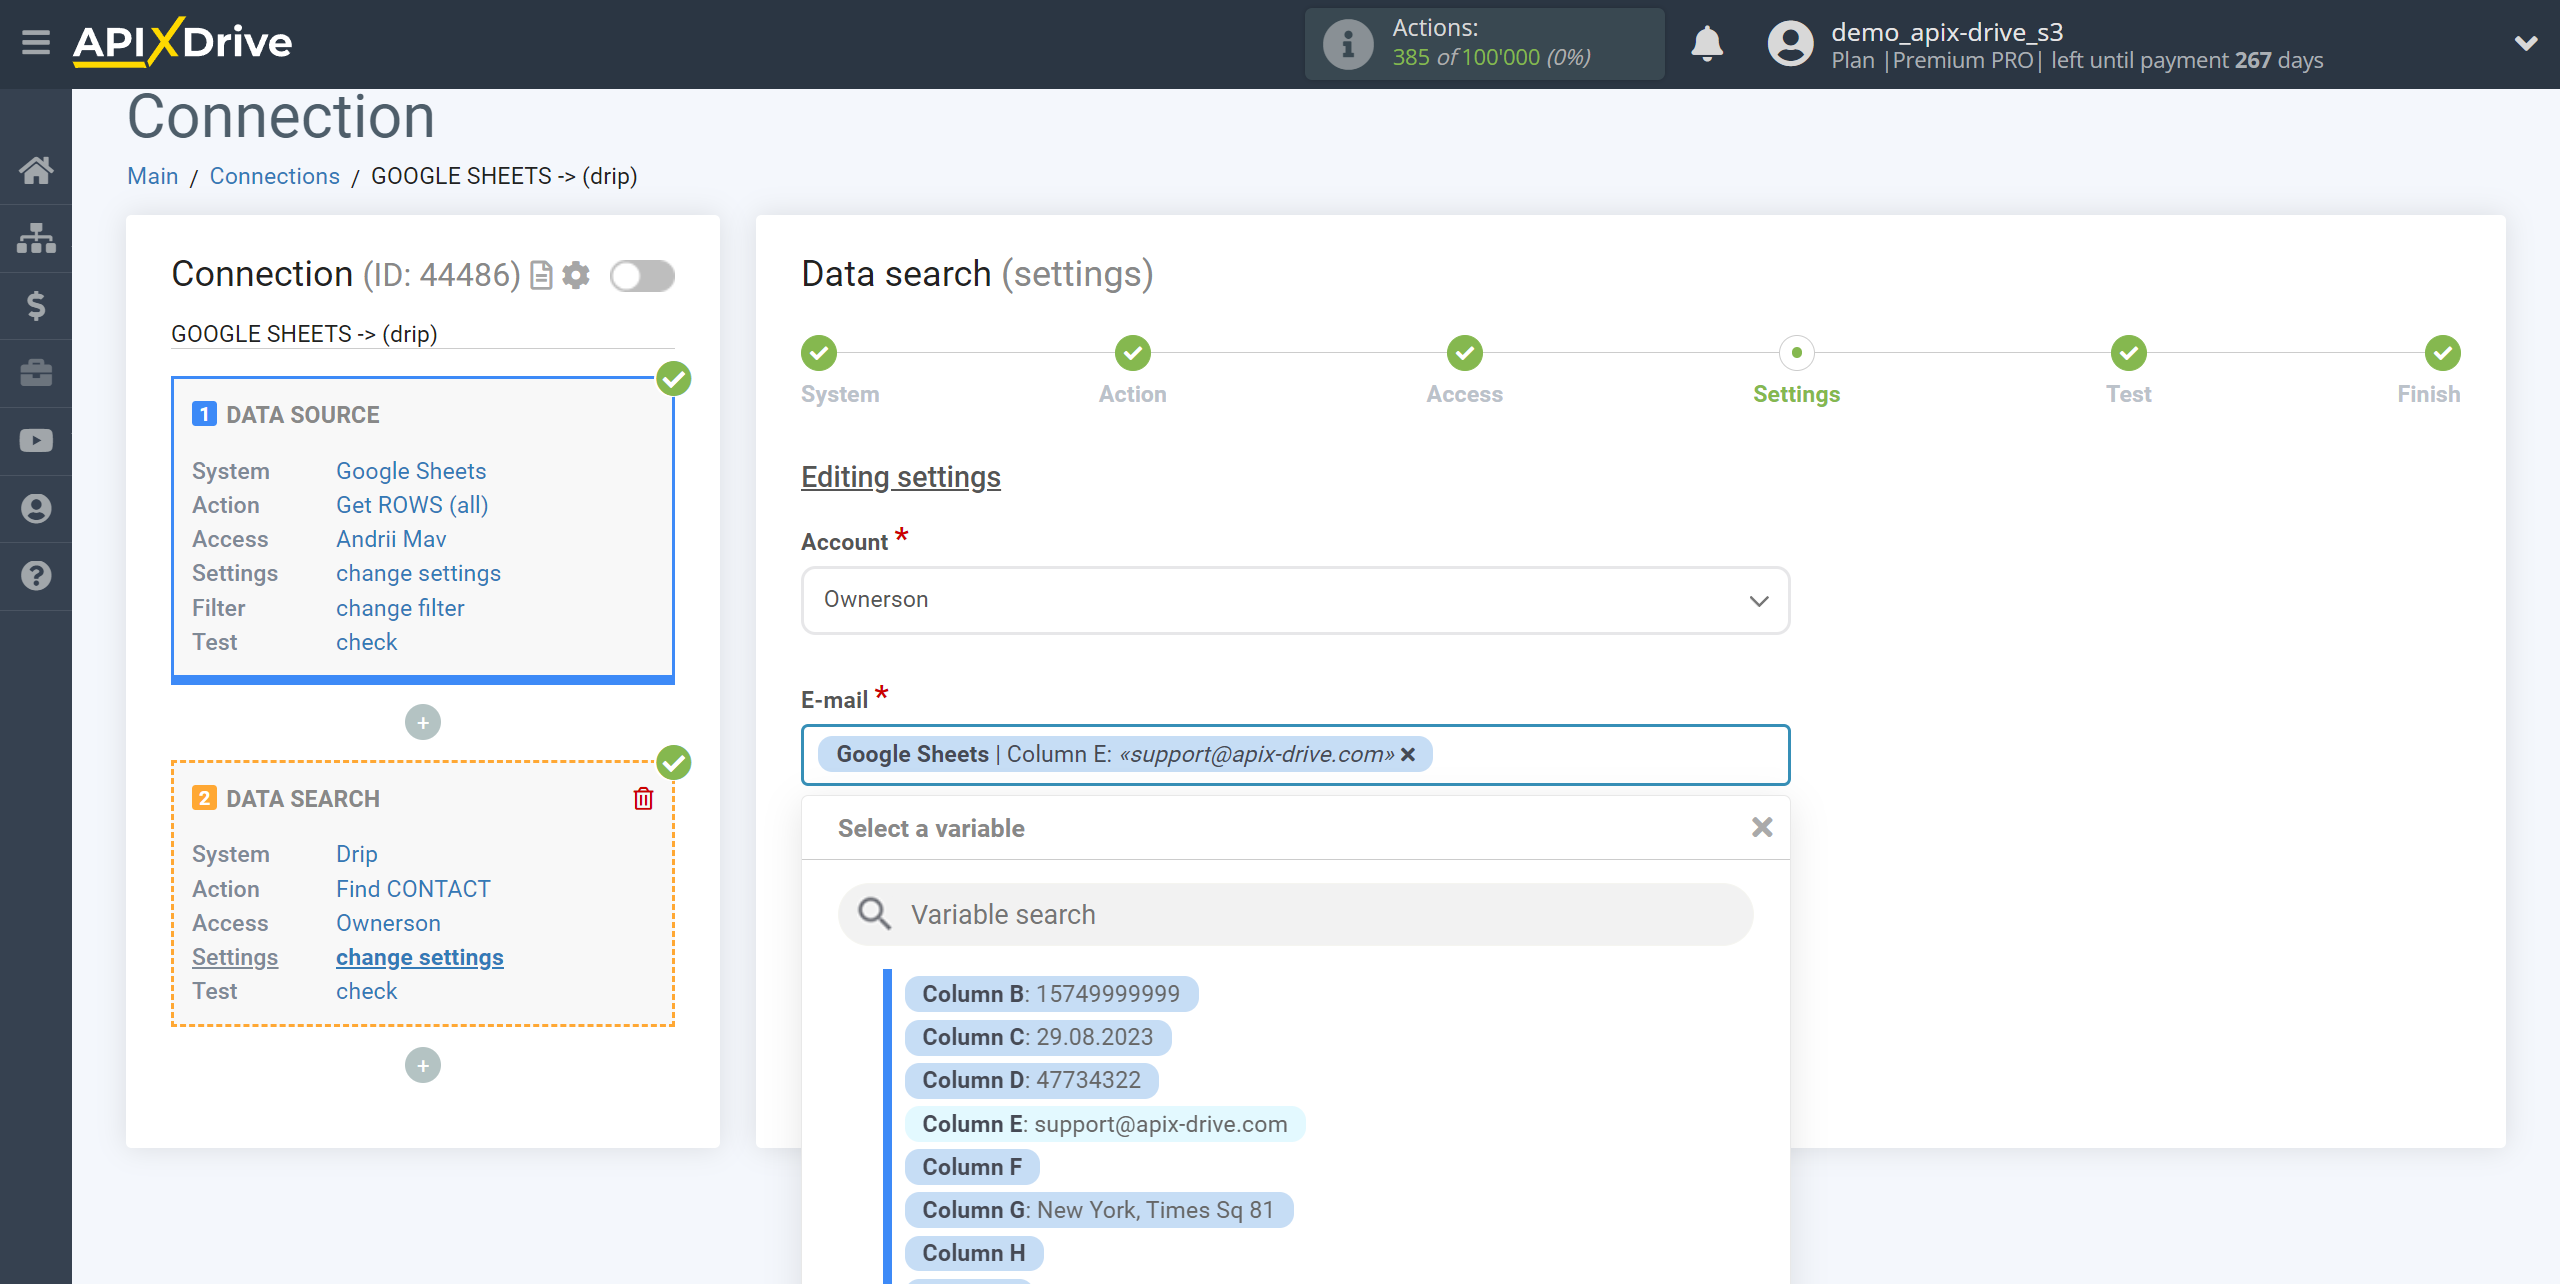Click change settings in Data Source
Viewport: 2560px width, 1284px height.
coord(418,573)
